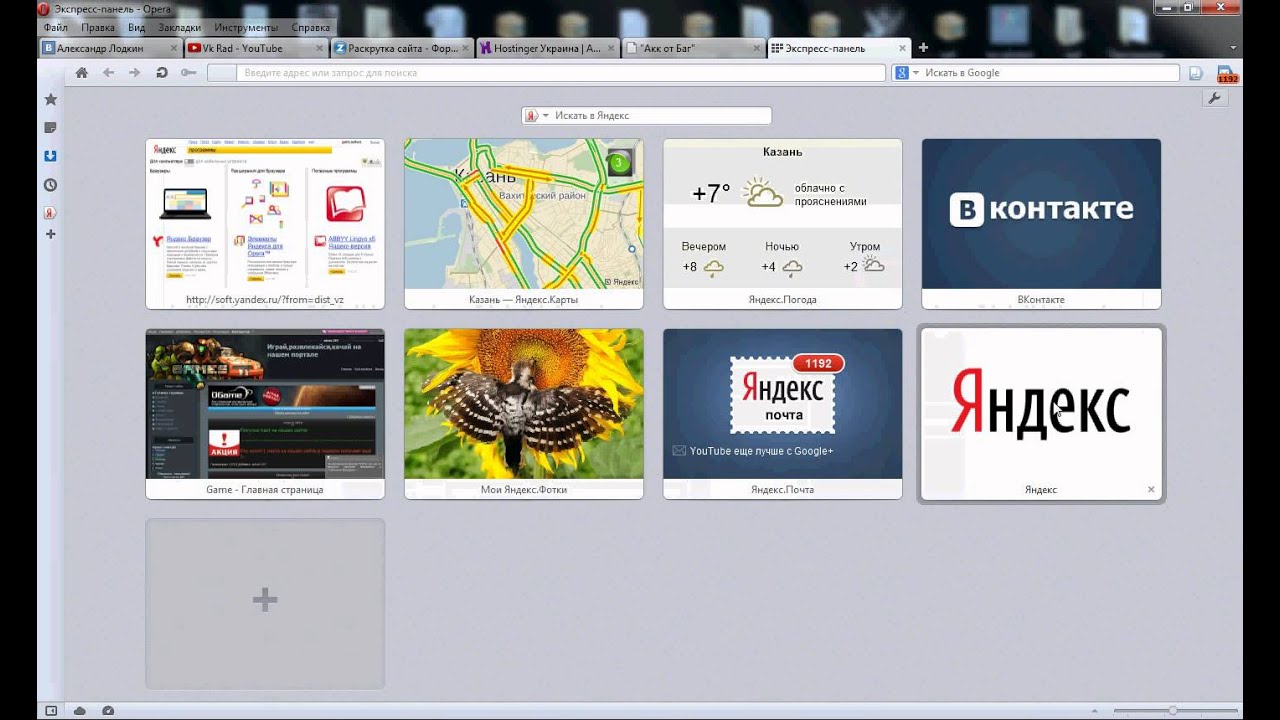The image size is (1280, 720).
Task: Open the Яндекс speed dial tile
Action: pyautogui.click(x=1041, y=414)
